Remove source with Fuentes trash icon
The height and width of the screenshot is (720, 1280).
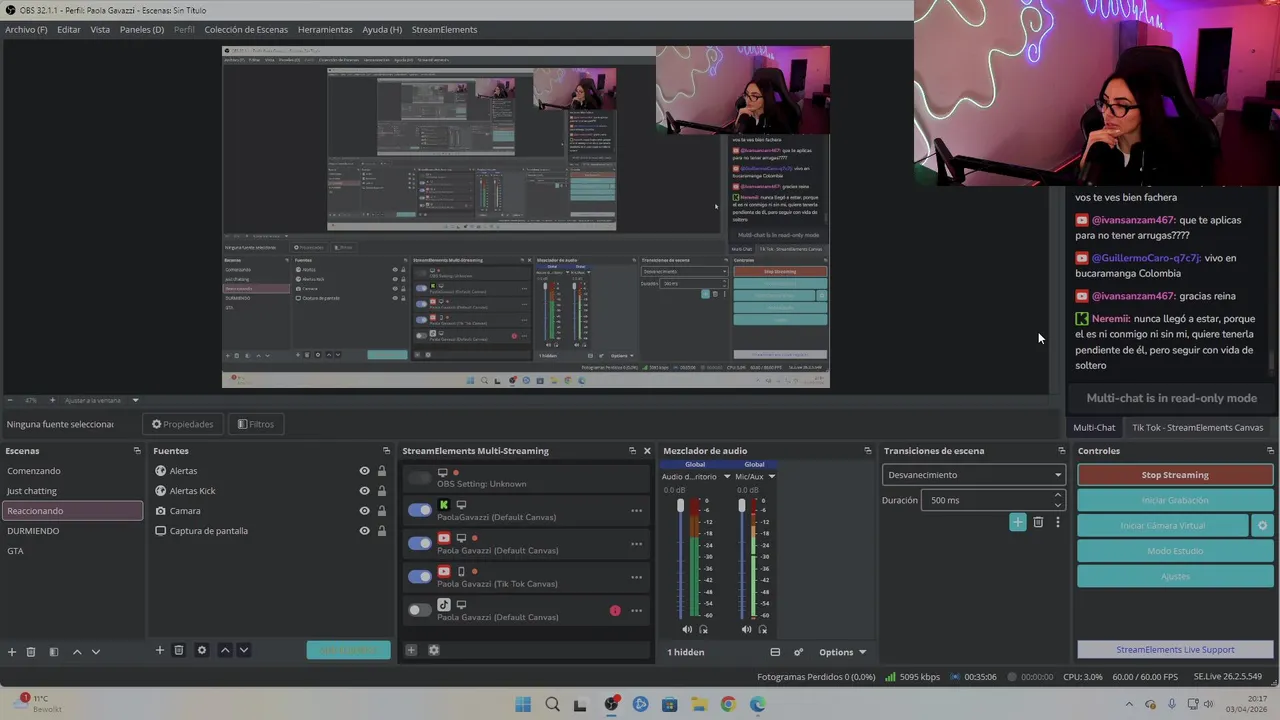[x=179, y=650]
